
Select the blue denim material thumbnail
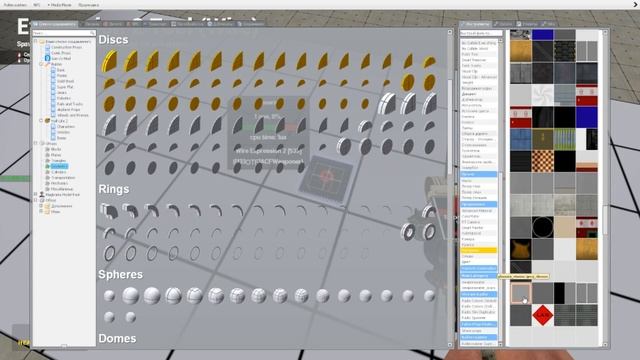[x=521, y=139]
